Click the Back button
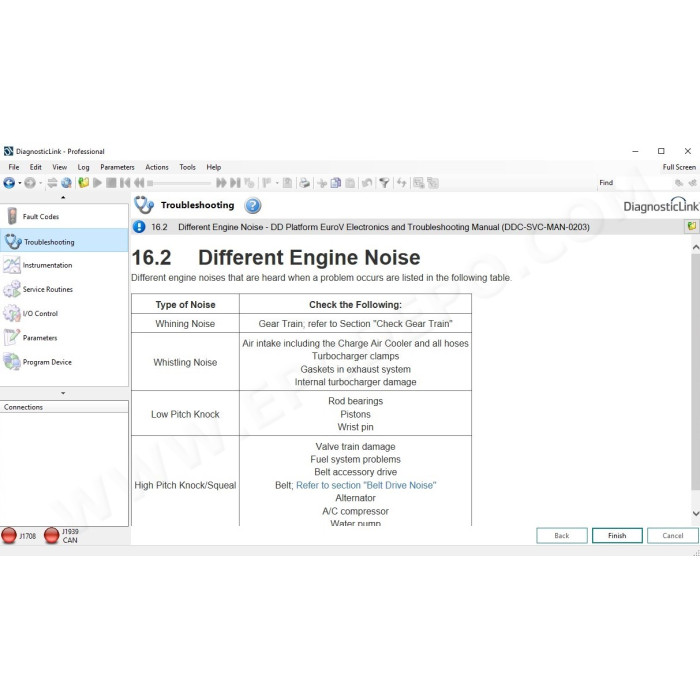700x700 pixels. point(562,535)
